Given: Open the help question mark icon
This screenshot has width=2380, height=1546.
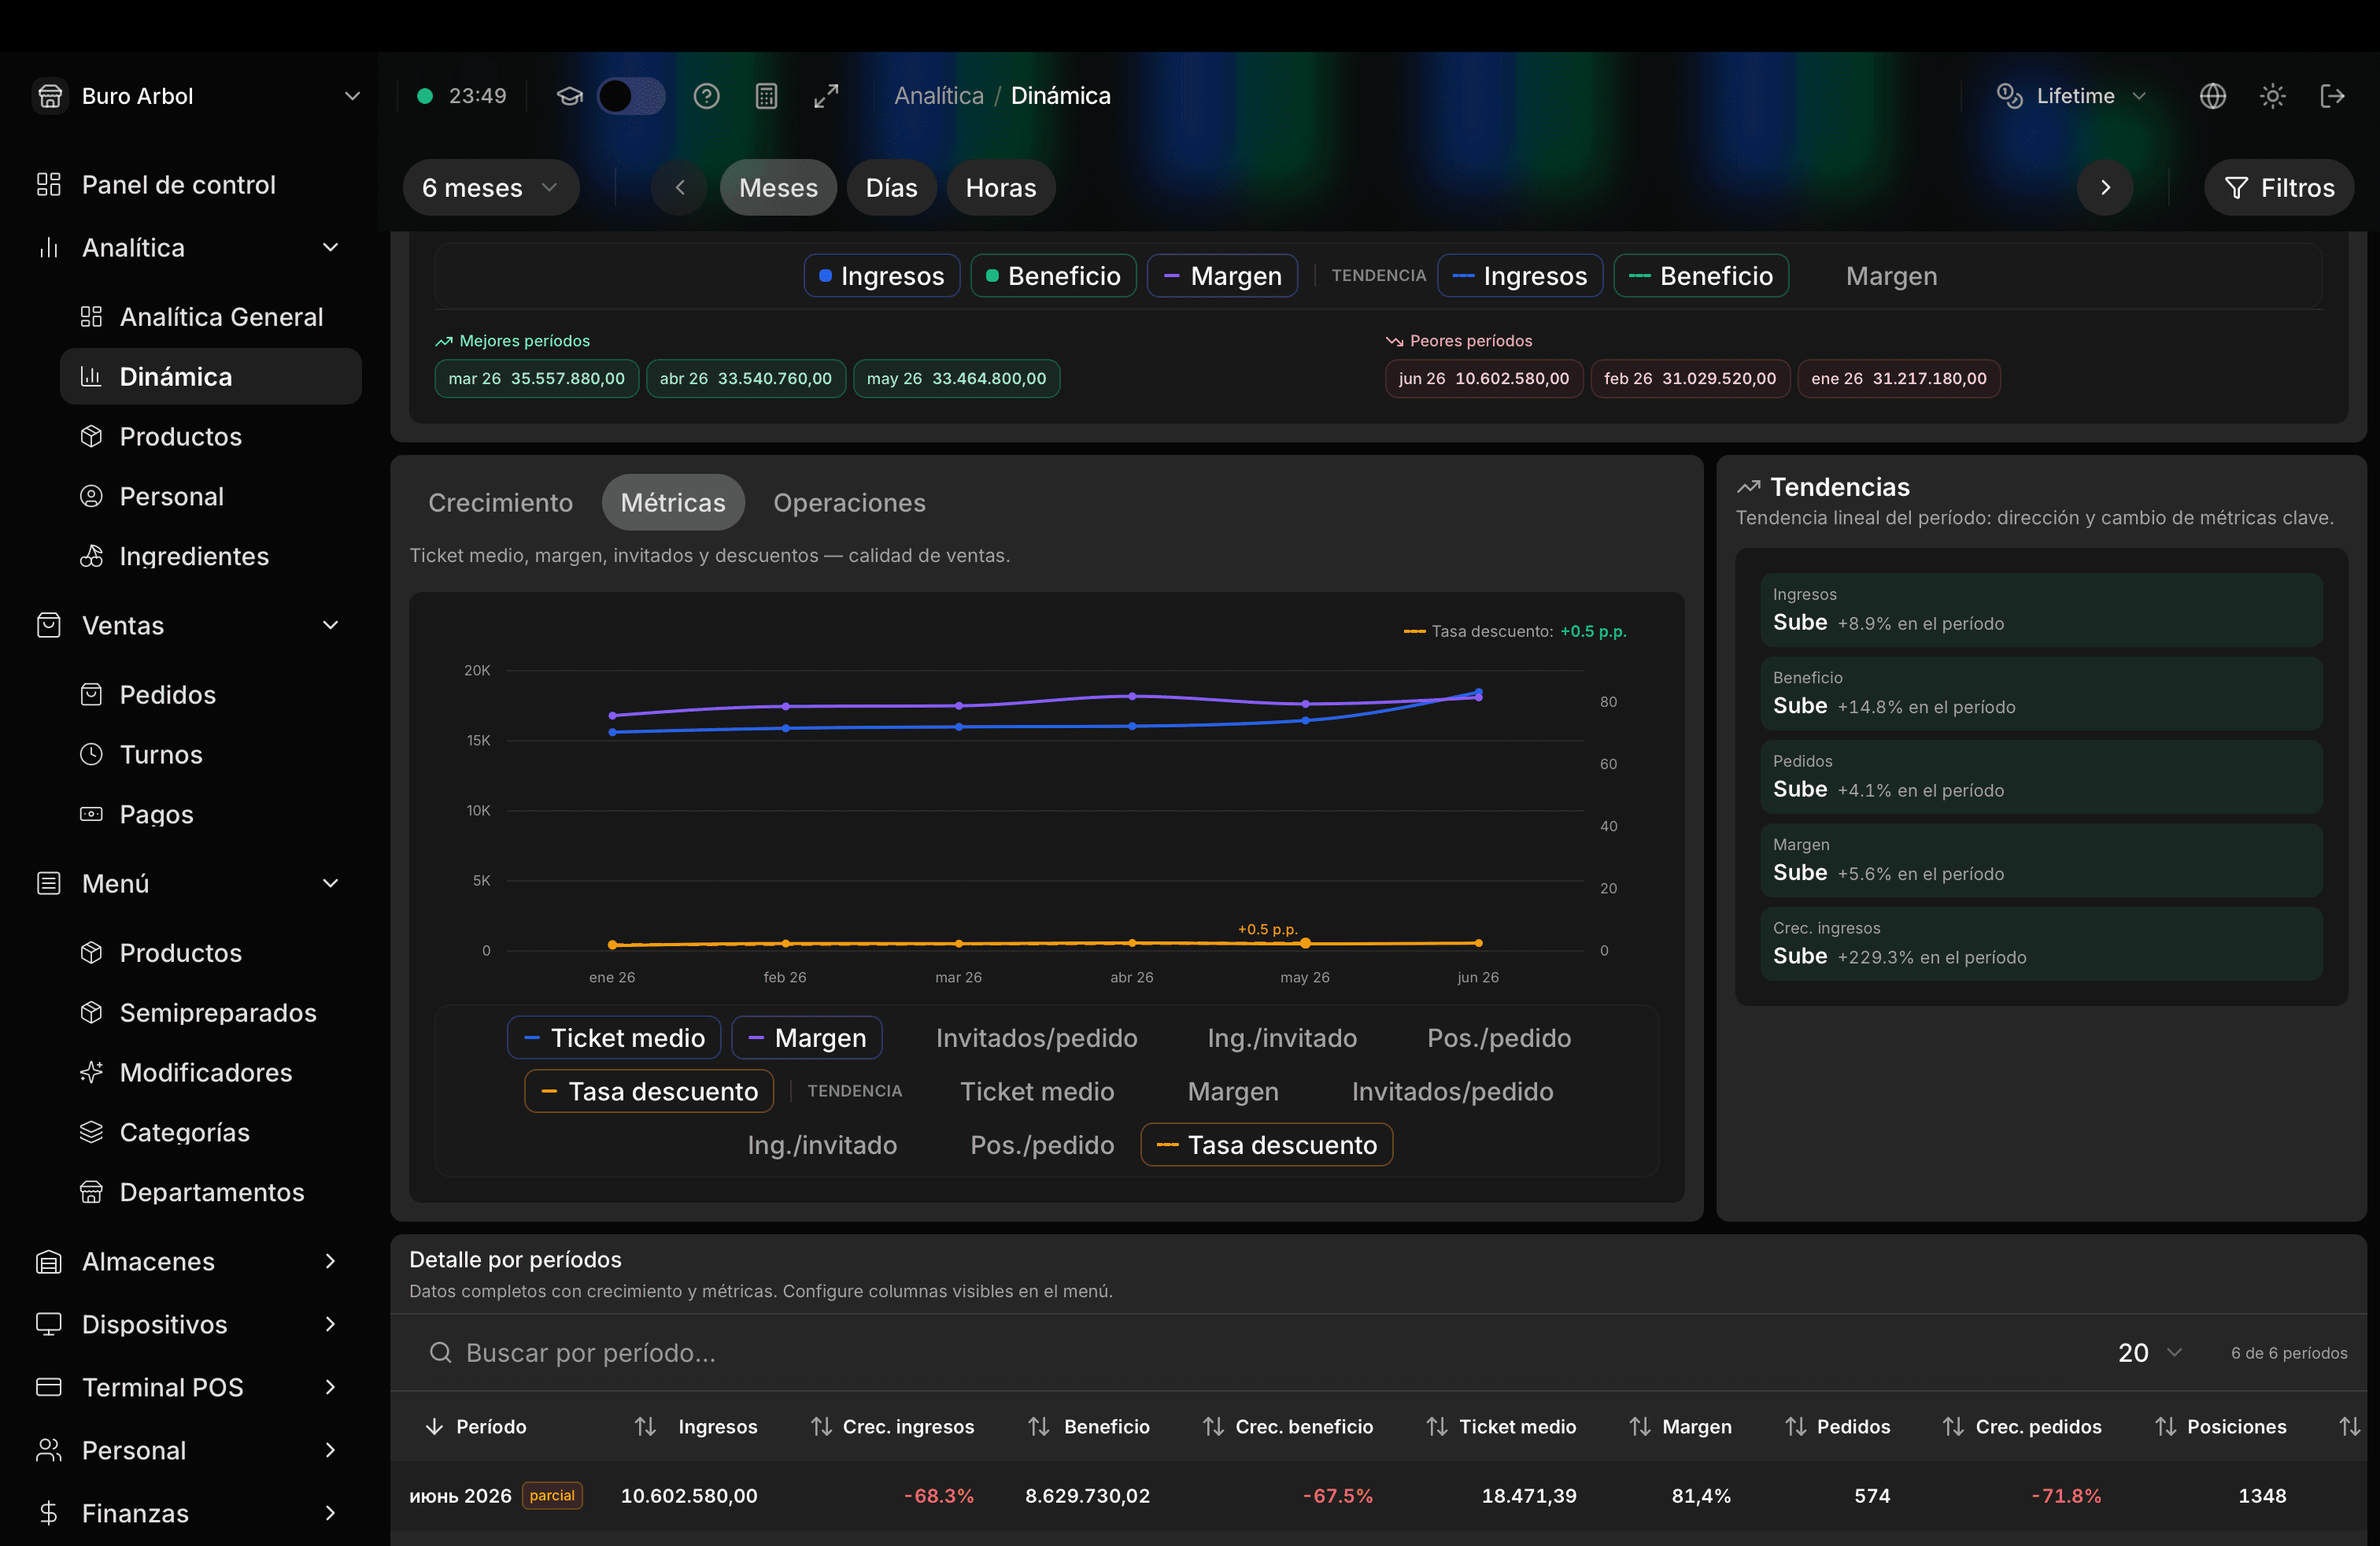Looking at the screenshot, I should (707, 96).
